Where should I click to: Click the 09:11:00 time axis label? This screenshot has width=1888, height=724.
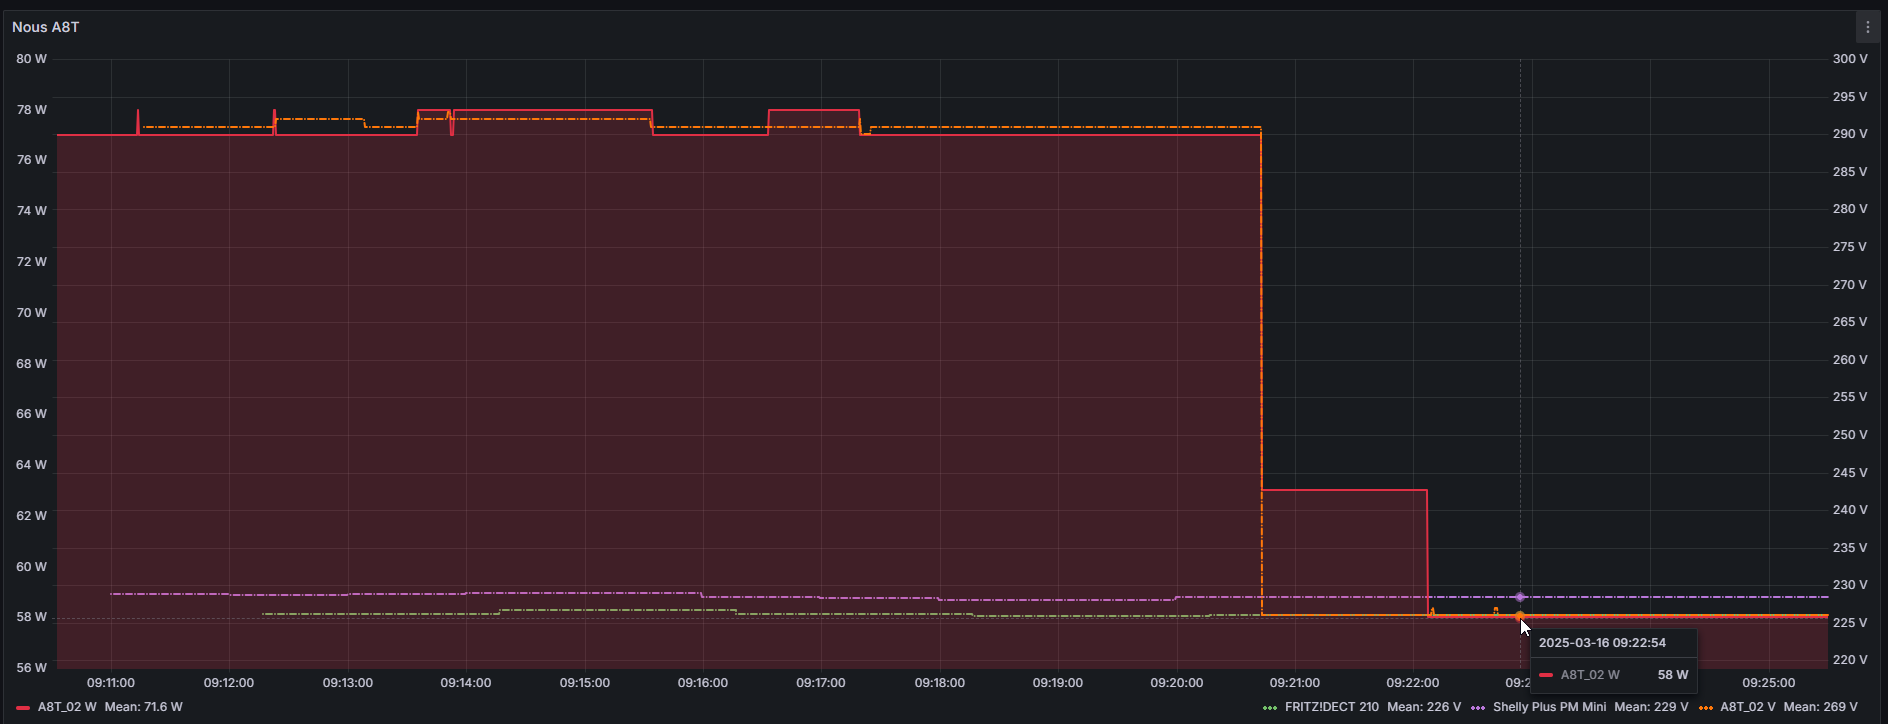coord(111,683)
